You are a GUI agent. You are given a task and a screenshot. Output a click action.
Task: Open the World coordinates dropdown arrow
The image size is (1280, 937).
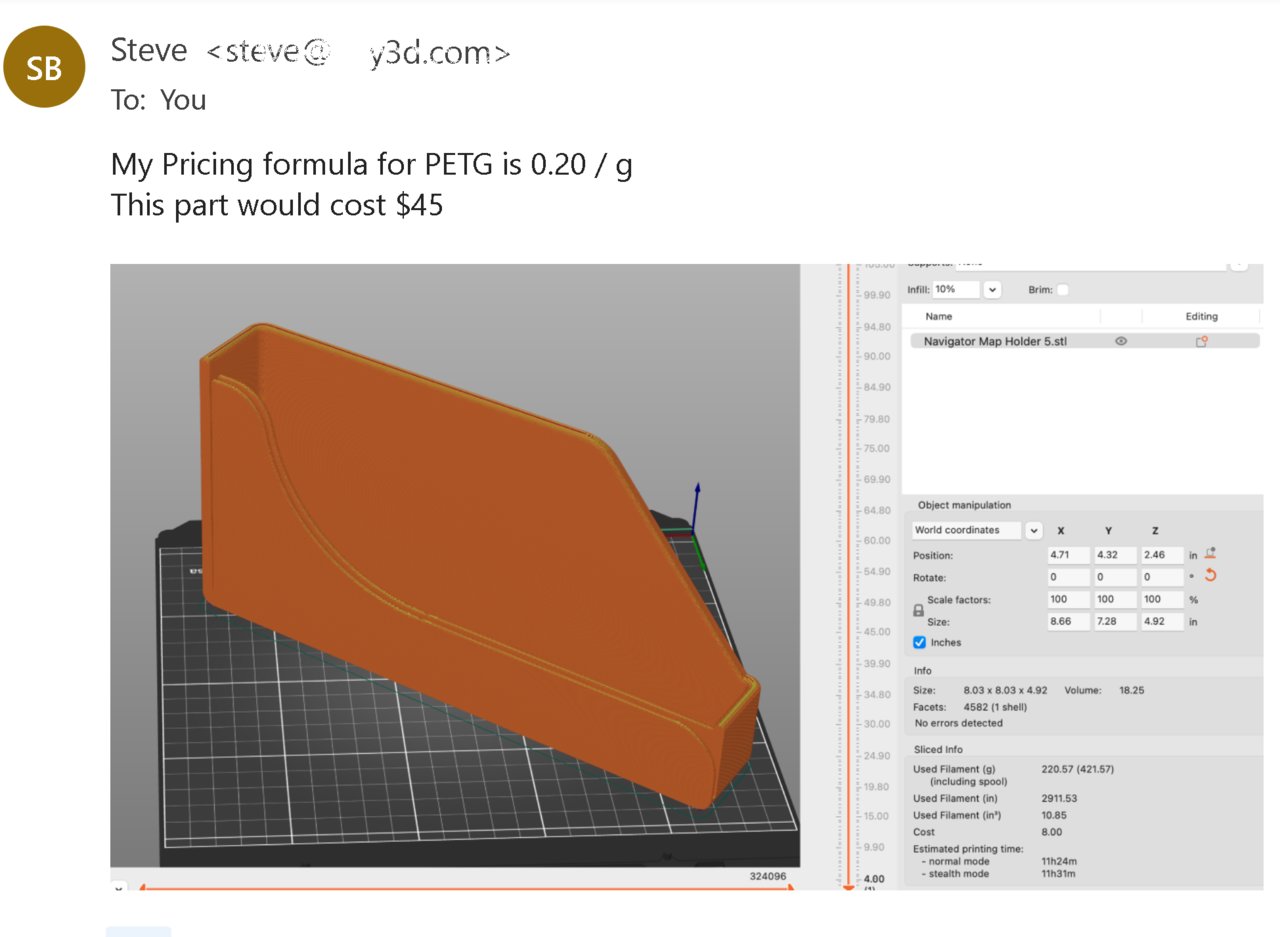(x=1033, y=531)
